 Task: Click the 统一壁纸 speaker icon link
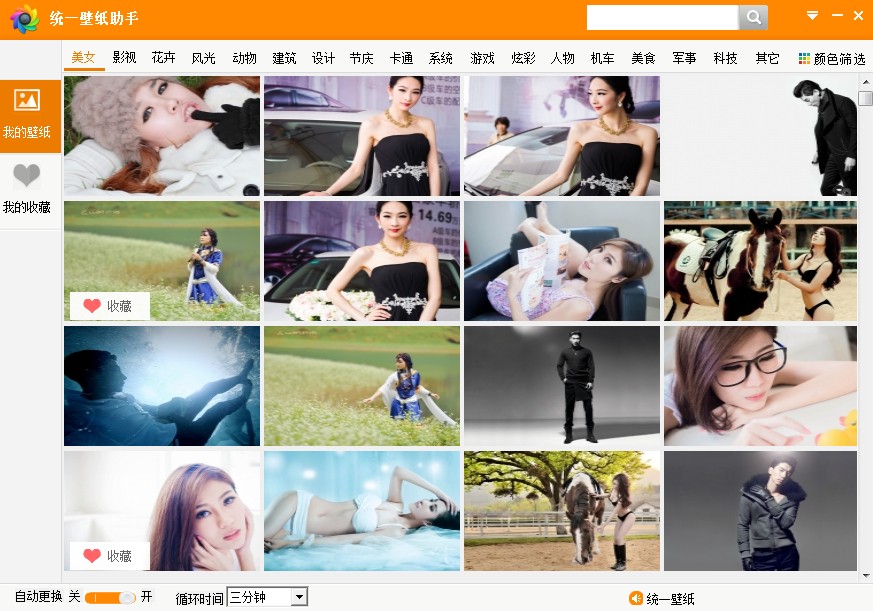click(x=661, y=599)
